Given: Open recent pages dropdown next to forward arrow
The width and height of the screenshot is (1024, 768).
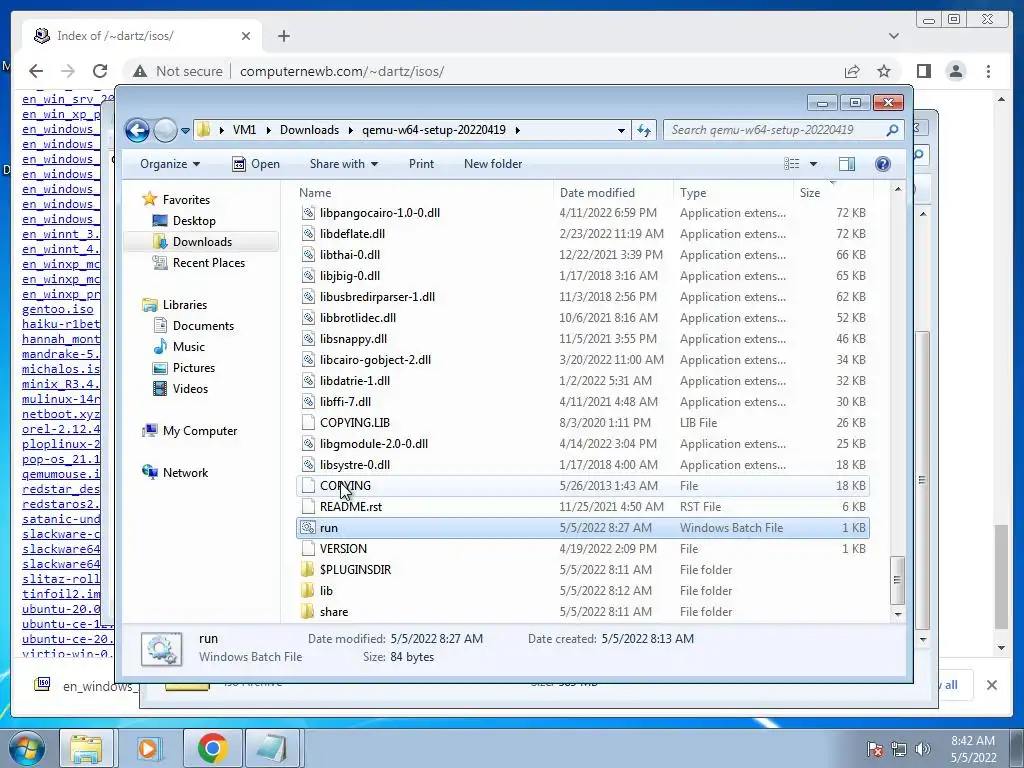Looking at the screenshot, I should 185,131.
